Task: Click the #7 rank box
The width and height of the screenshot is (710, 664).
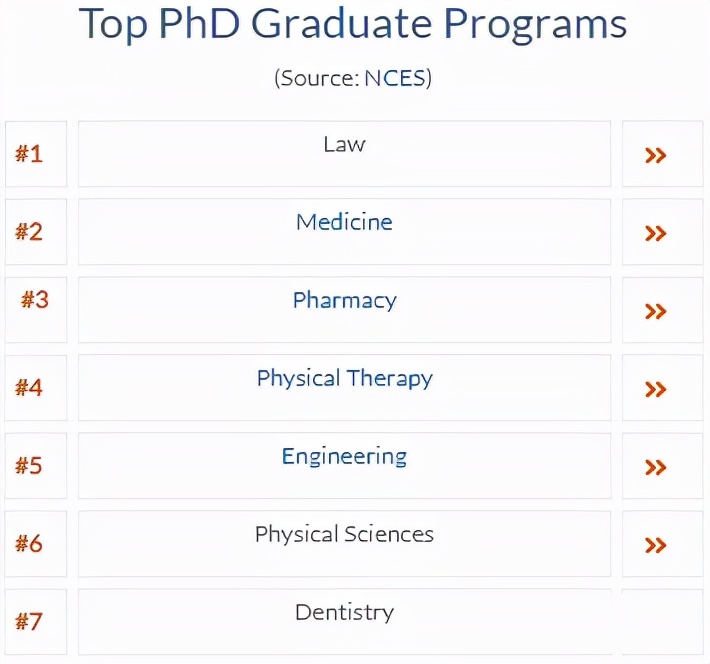Action: (x=36, y=622)
